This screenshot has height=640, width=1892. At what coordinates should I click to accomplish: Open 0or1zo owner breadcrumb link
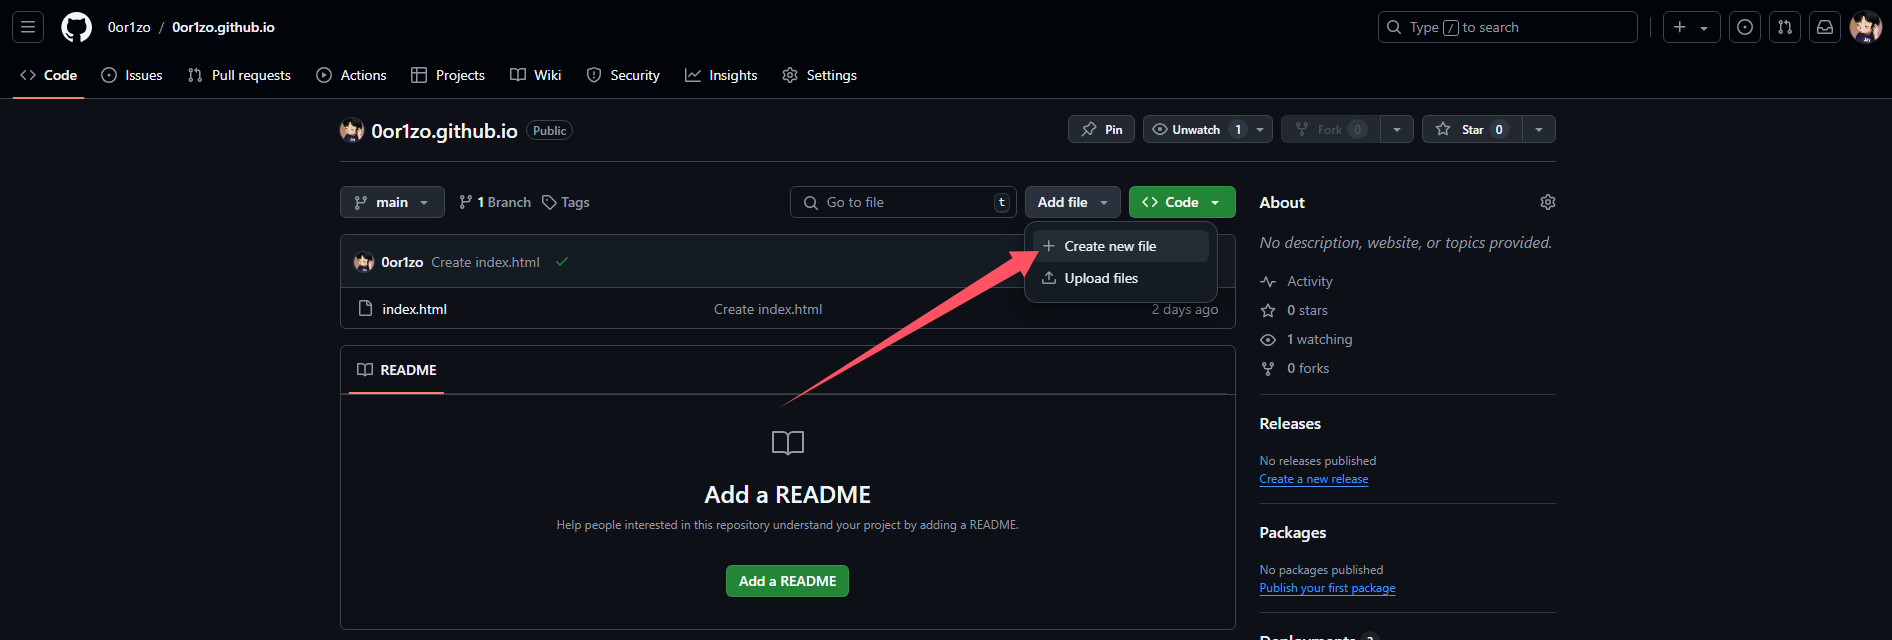129,27
